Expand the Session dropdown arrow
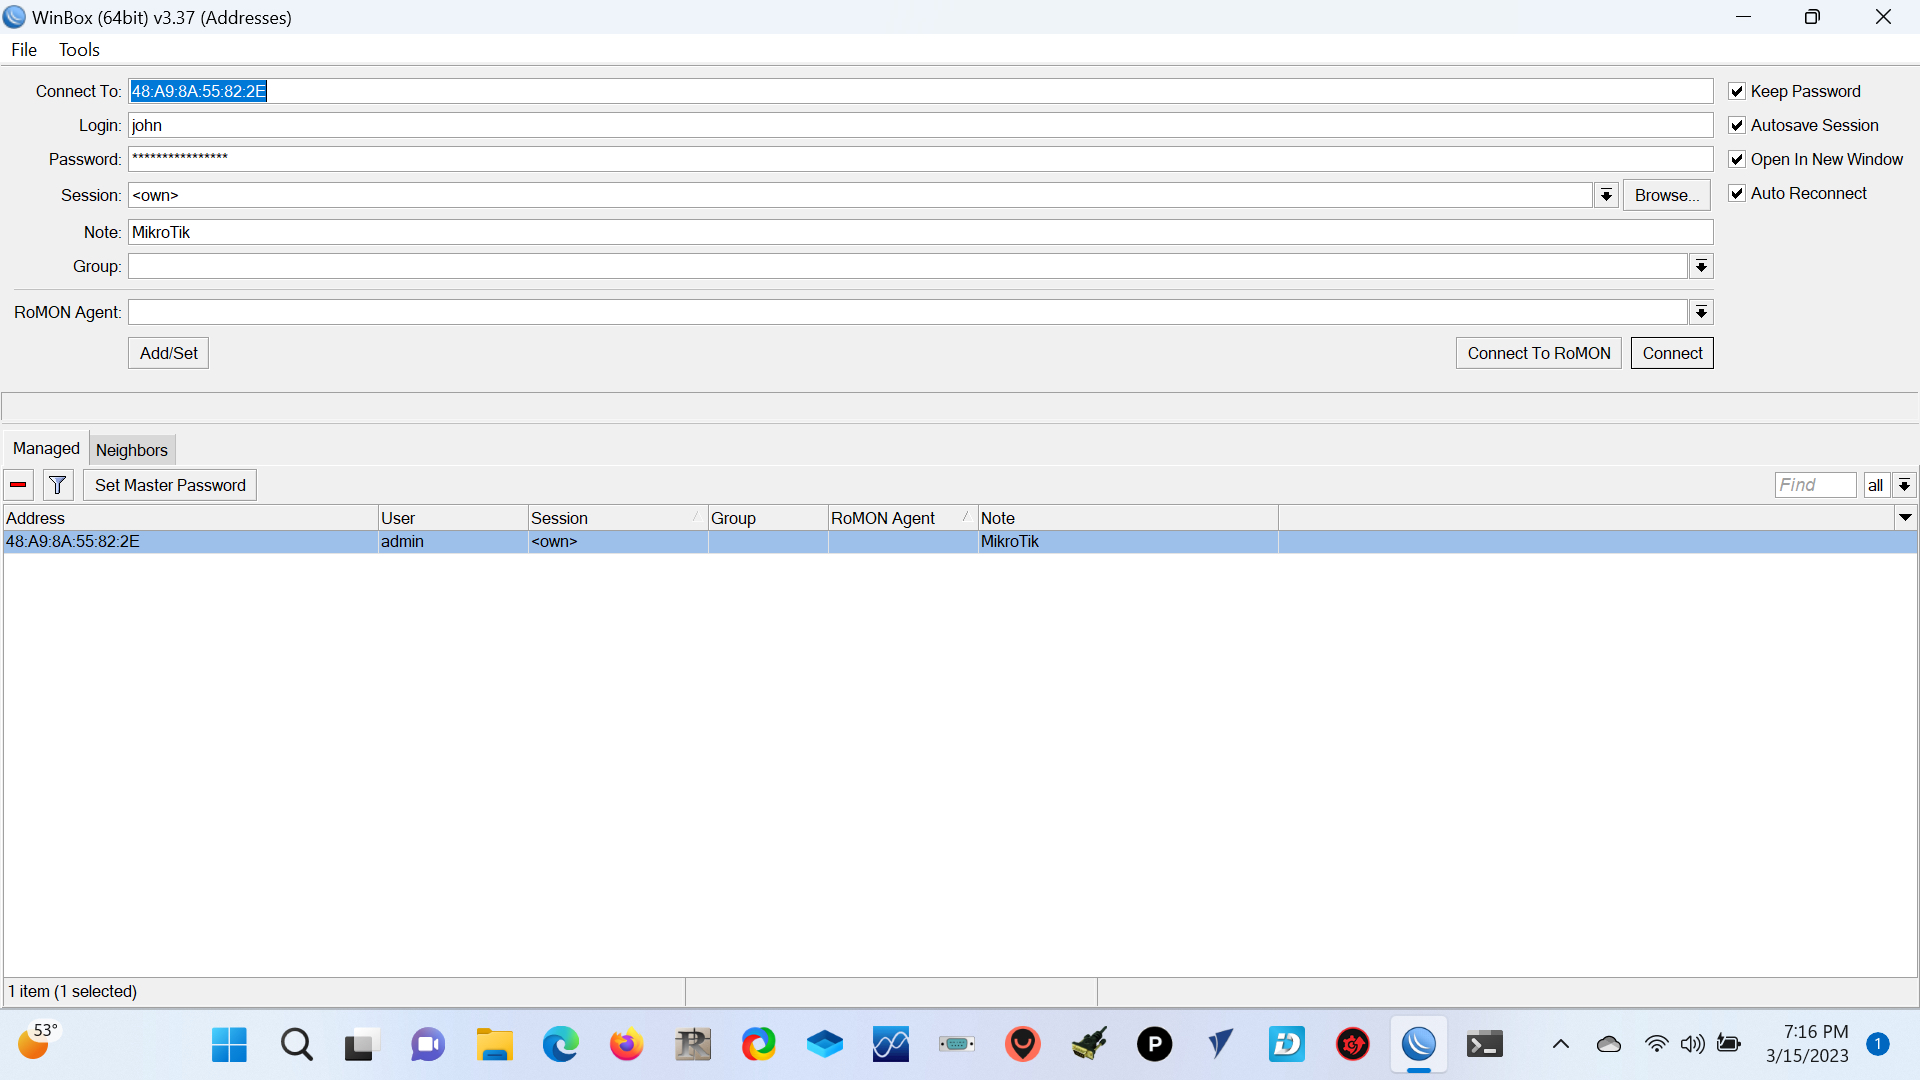 click(x=1605, y=195)
